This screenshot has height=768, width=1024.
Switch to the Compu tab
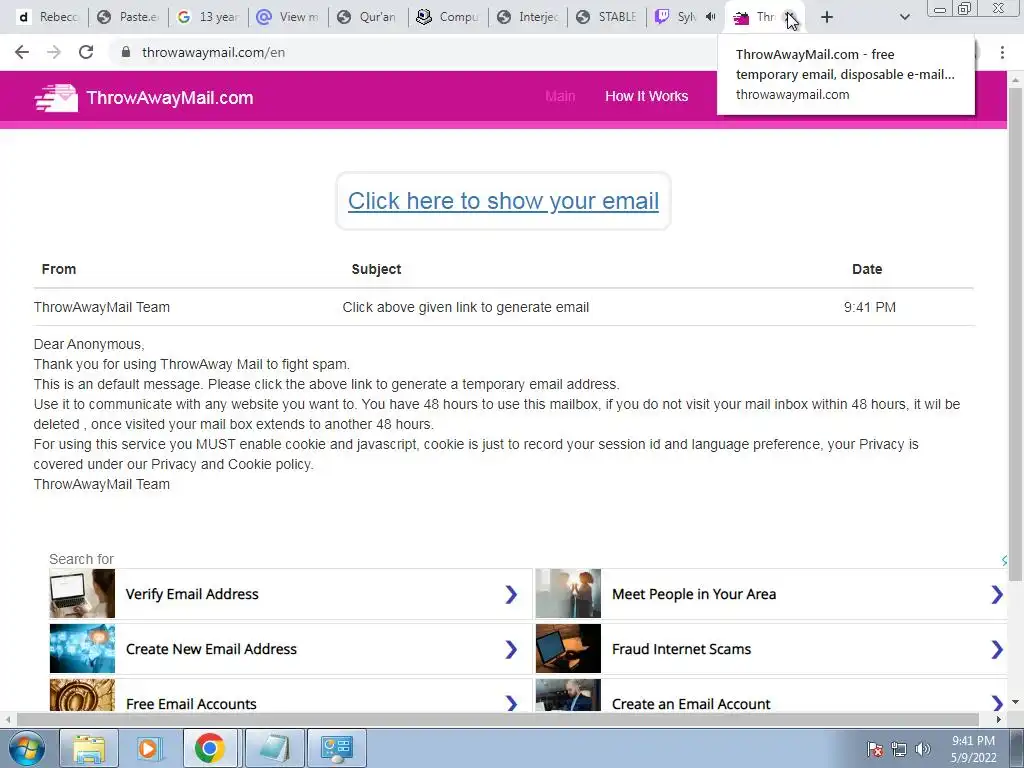[x=448, y=17]
